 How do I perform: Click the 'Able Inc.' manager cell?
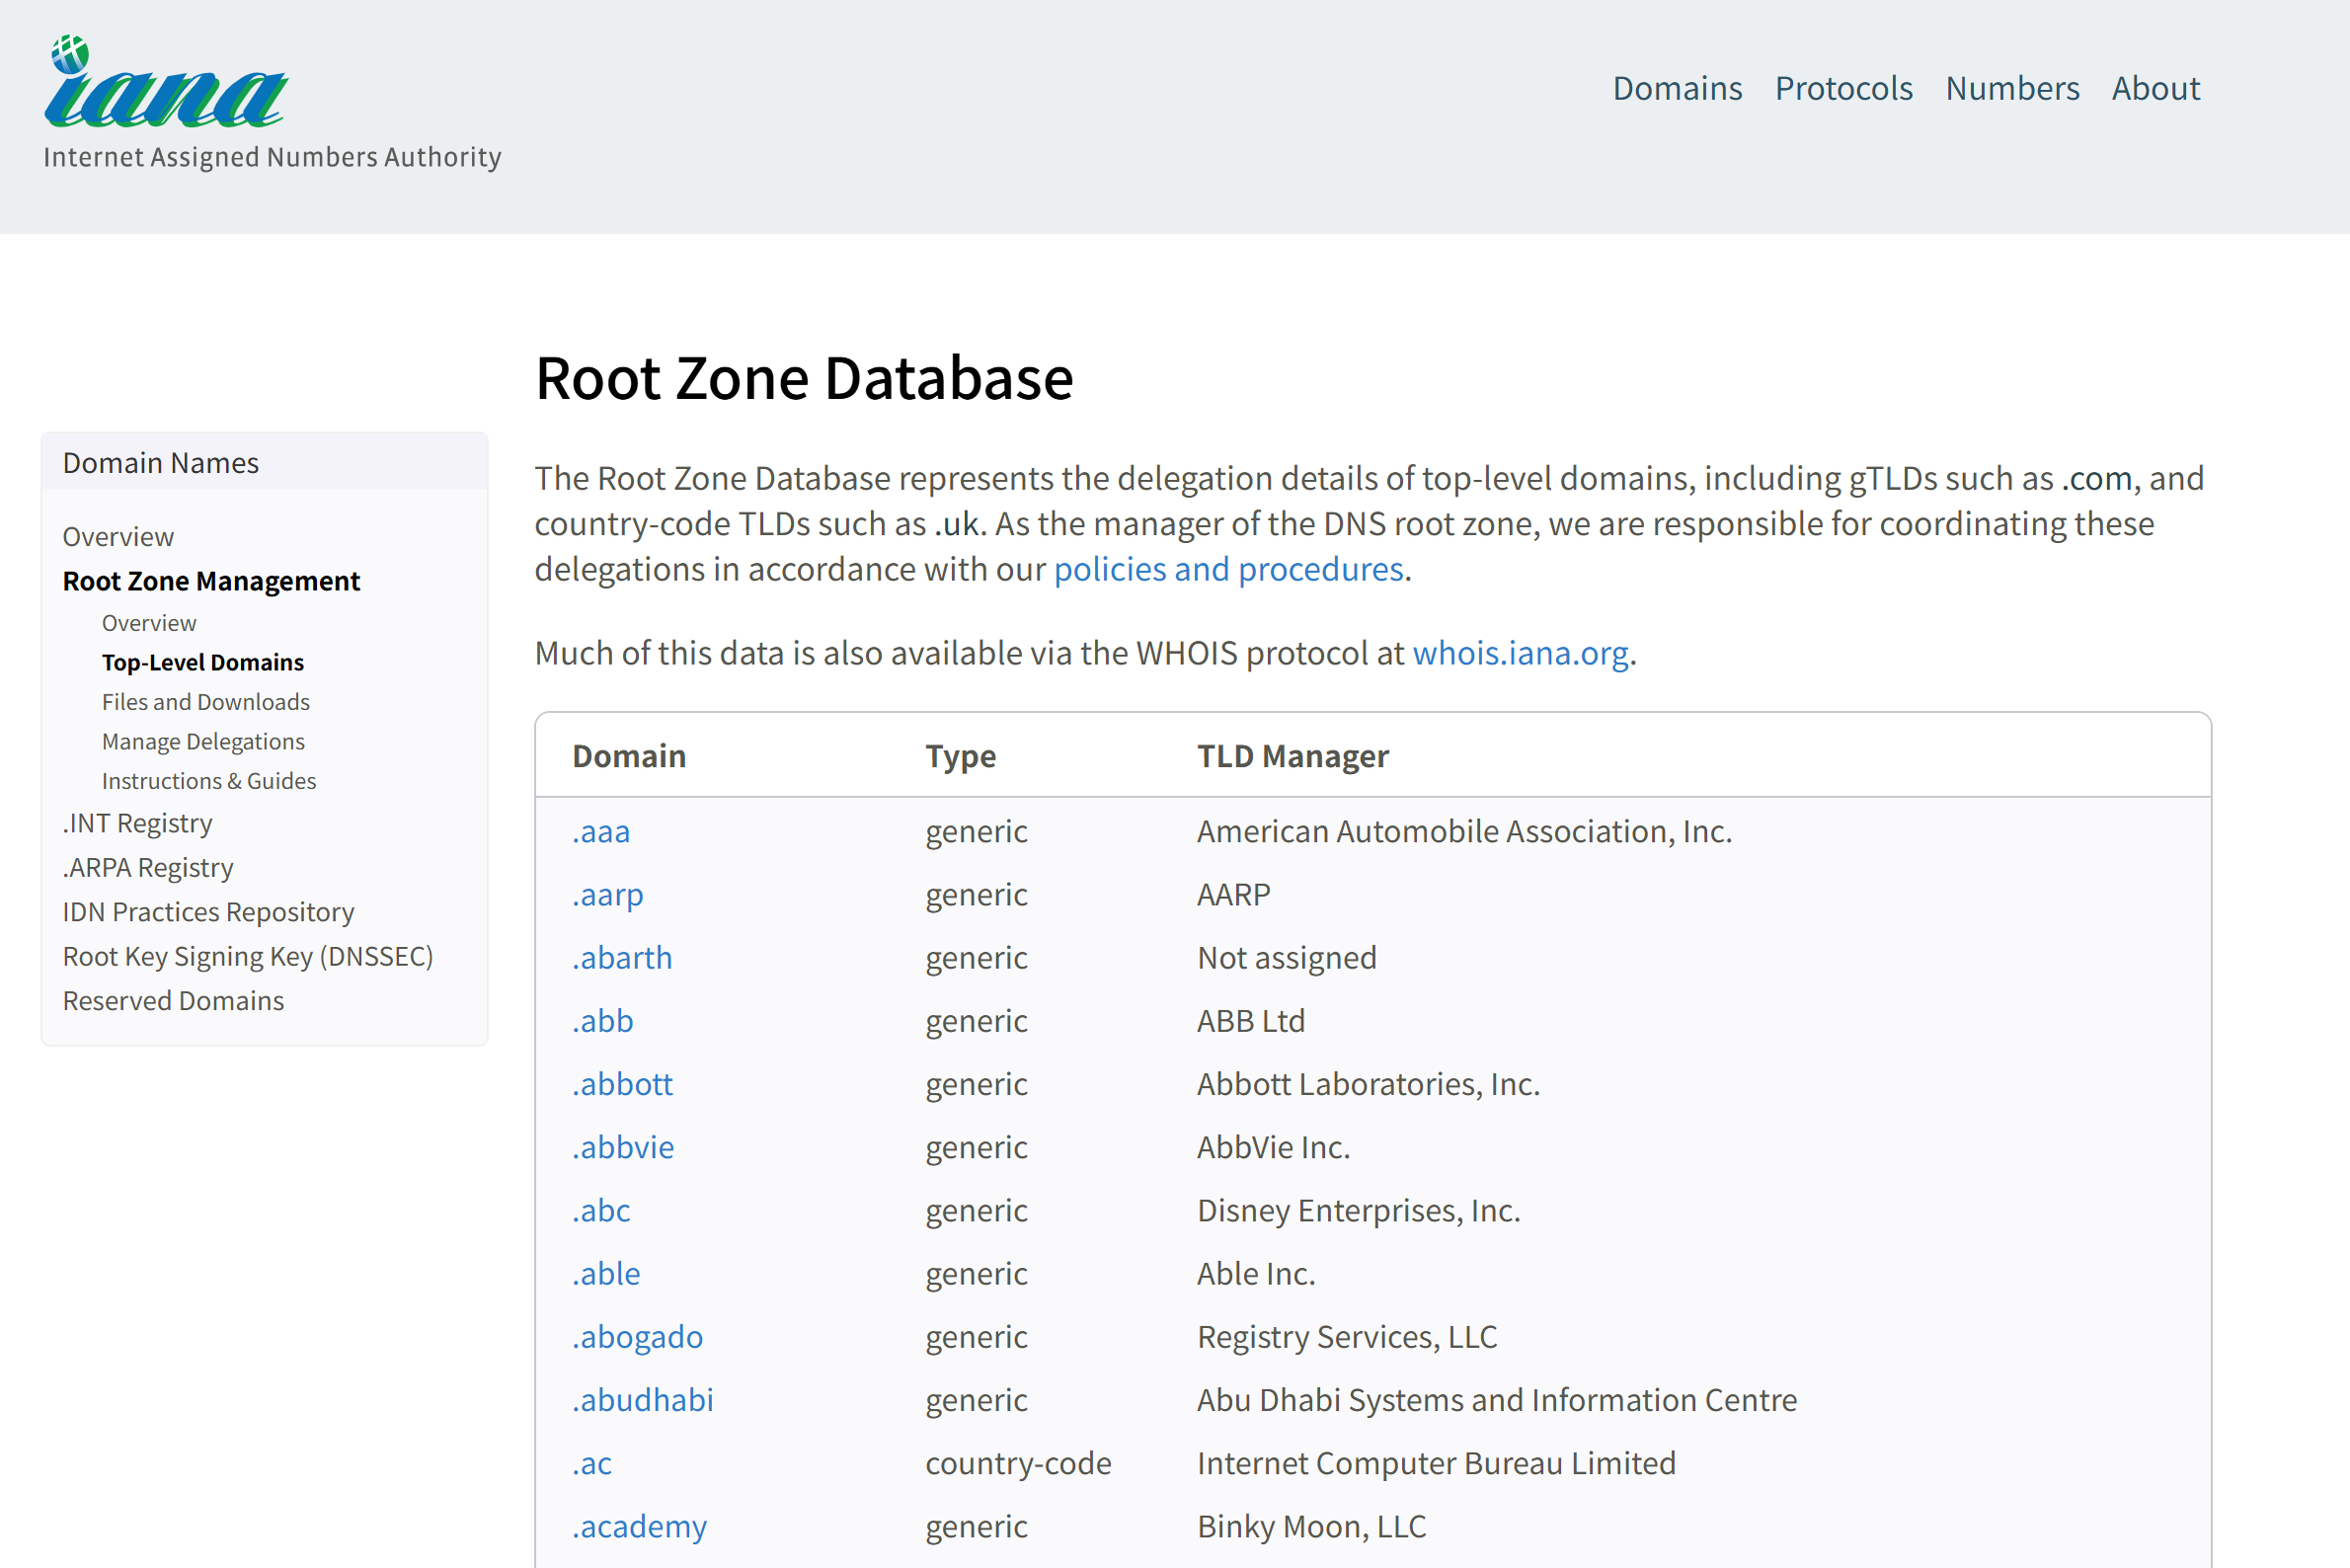point(1256,1274)
